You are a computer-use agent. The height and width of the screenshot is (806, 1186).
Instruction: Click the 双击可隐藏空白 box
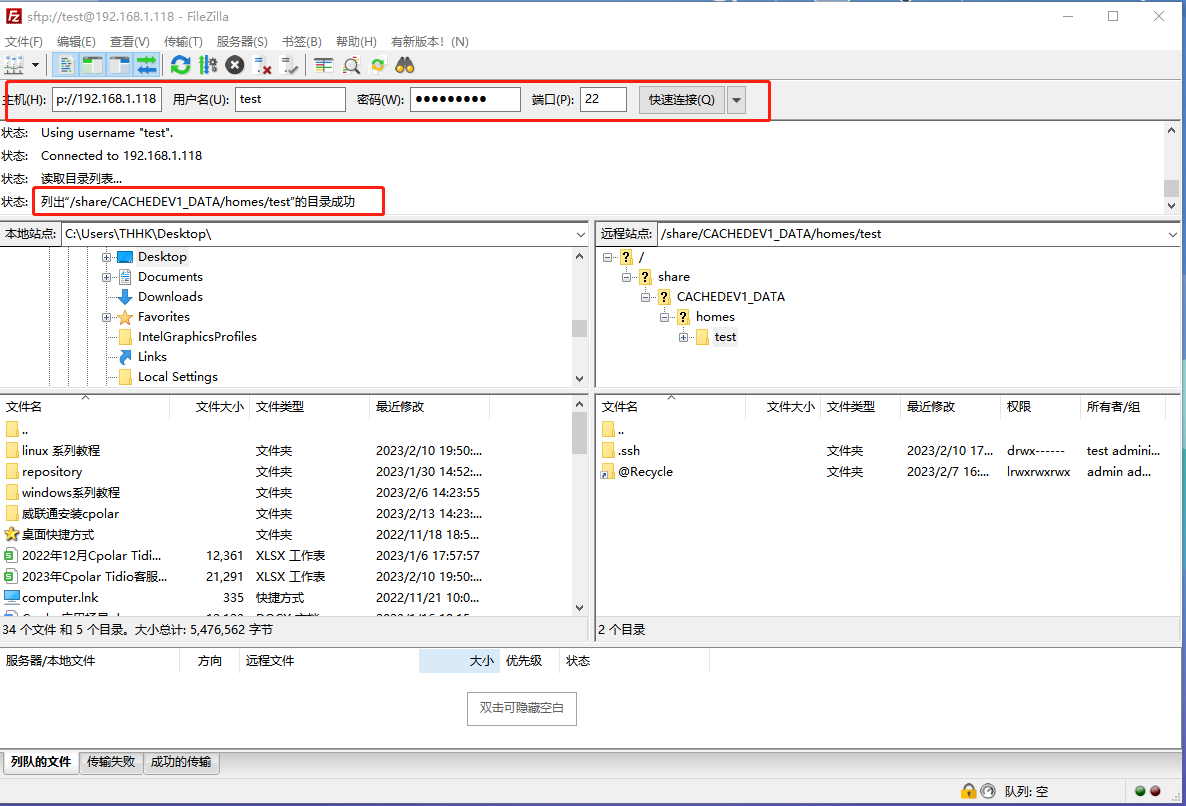point(522,708)
